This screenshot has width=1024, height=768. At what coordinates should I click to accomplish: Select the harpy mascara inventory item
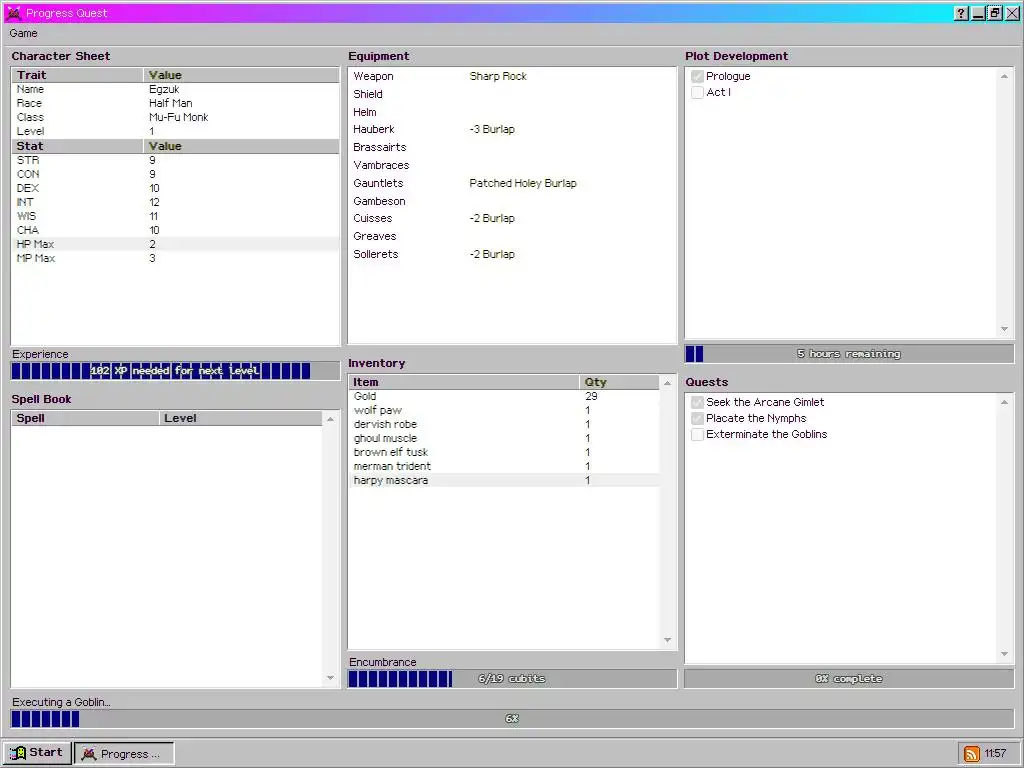click(504, 481)
